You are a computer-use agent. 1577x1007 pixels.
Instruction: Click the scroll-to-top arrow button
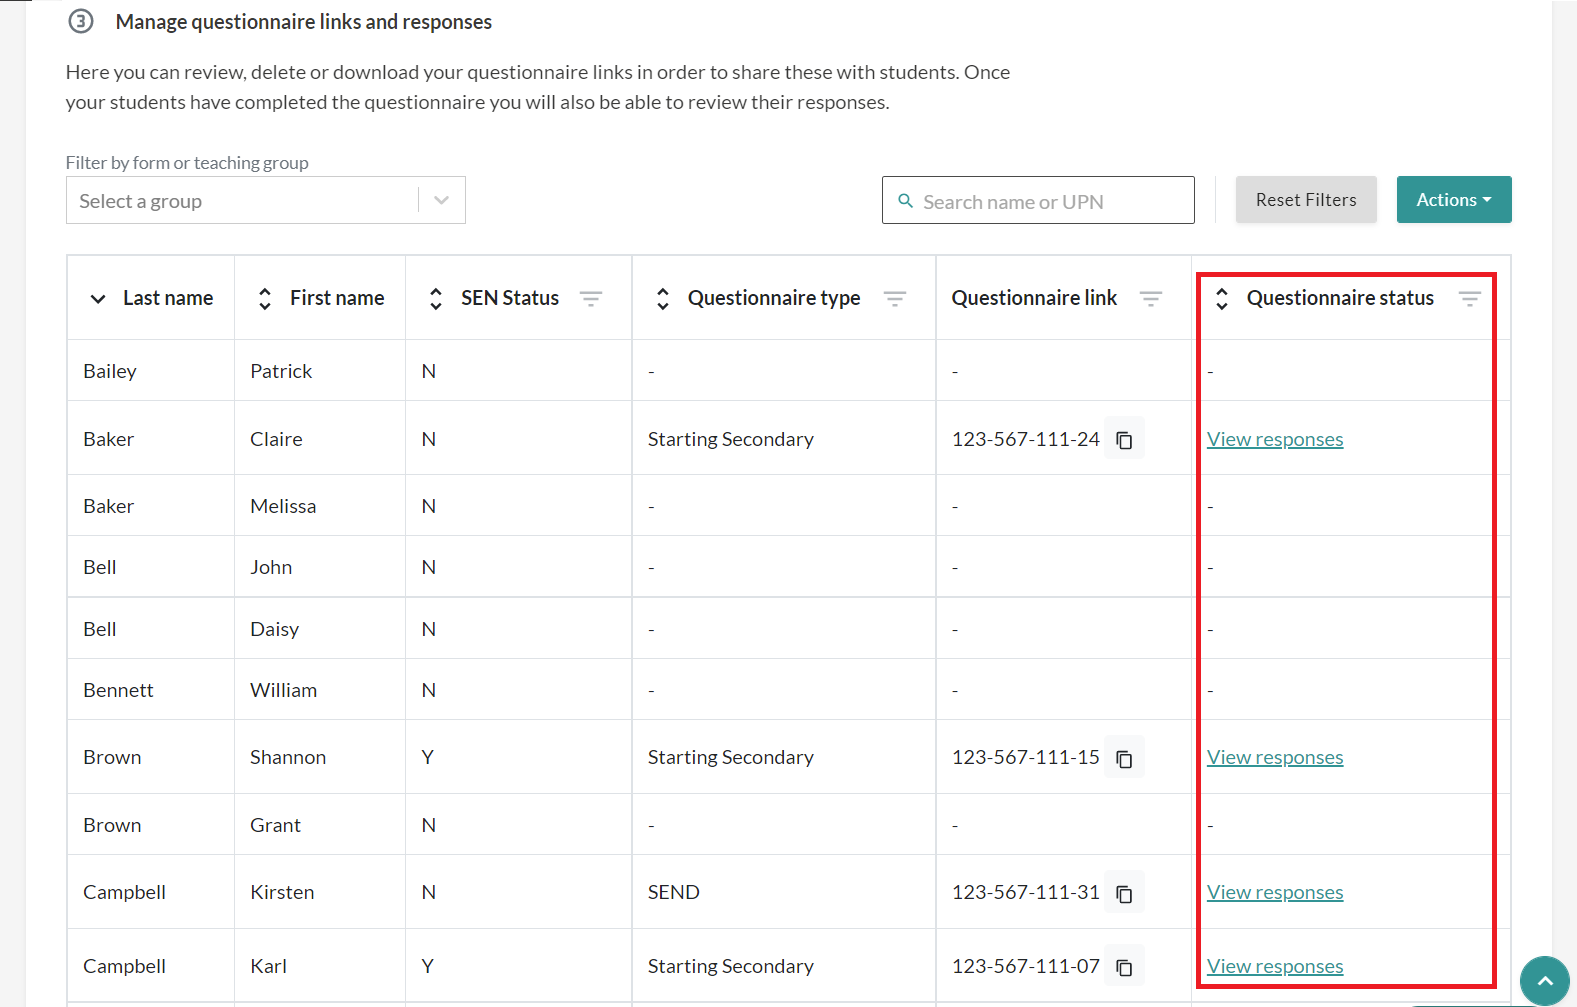1545,981
